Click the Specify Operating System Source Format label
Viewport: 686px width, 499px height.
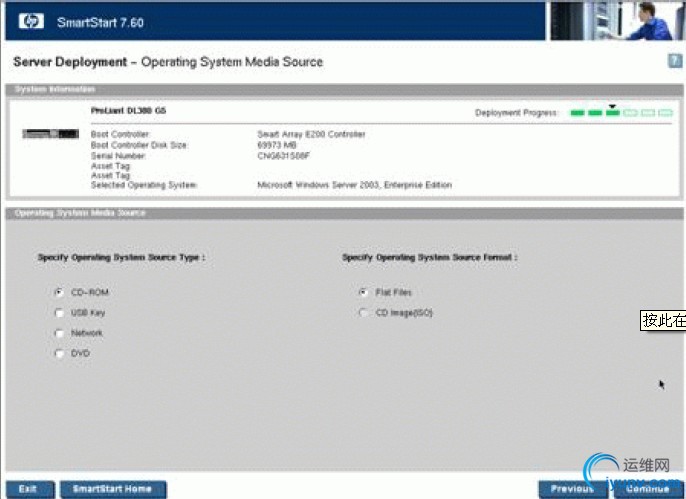click(430, 257)
